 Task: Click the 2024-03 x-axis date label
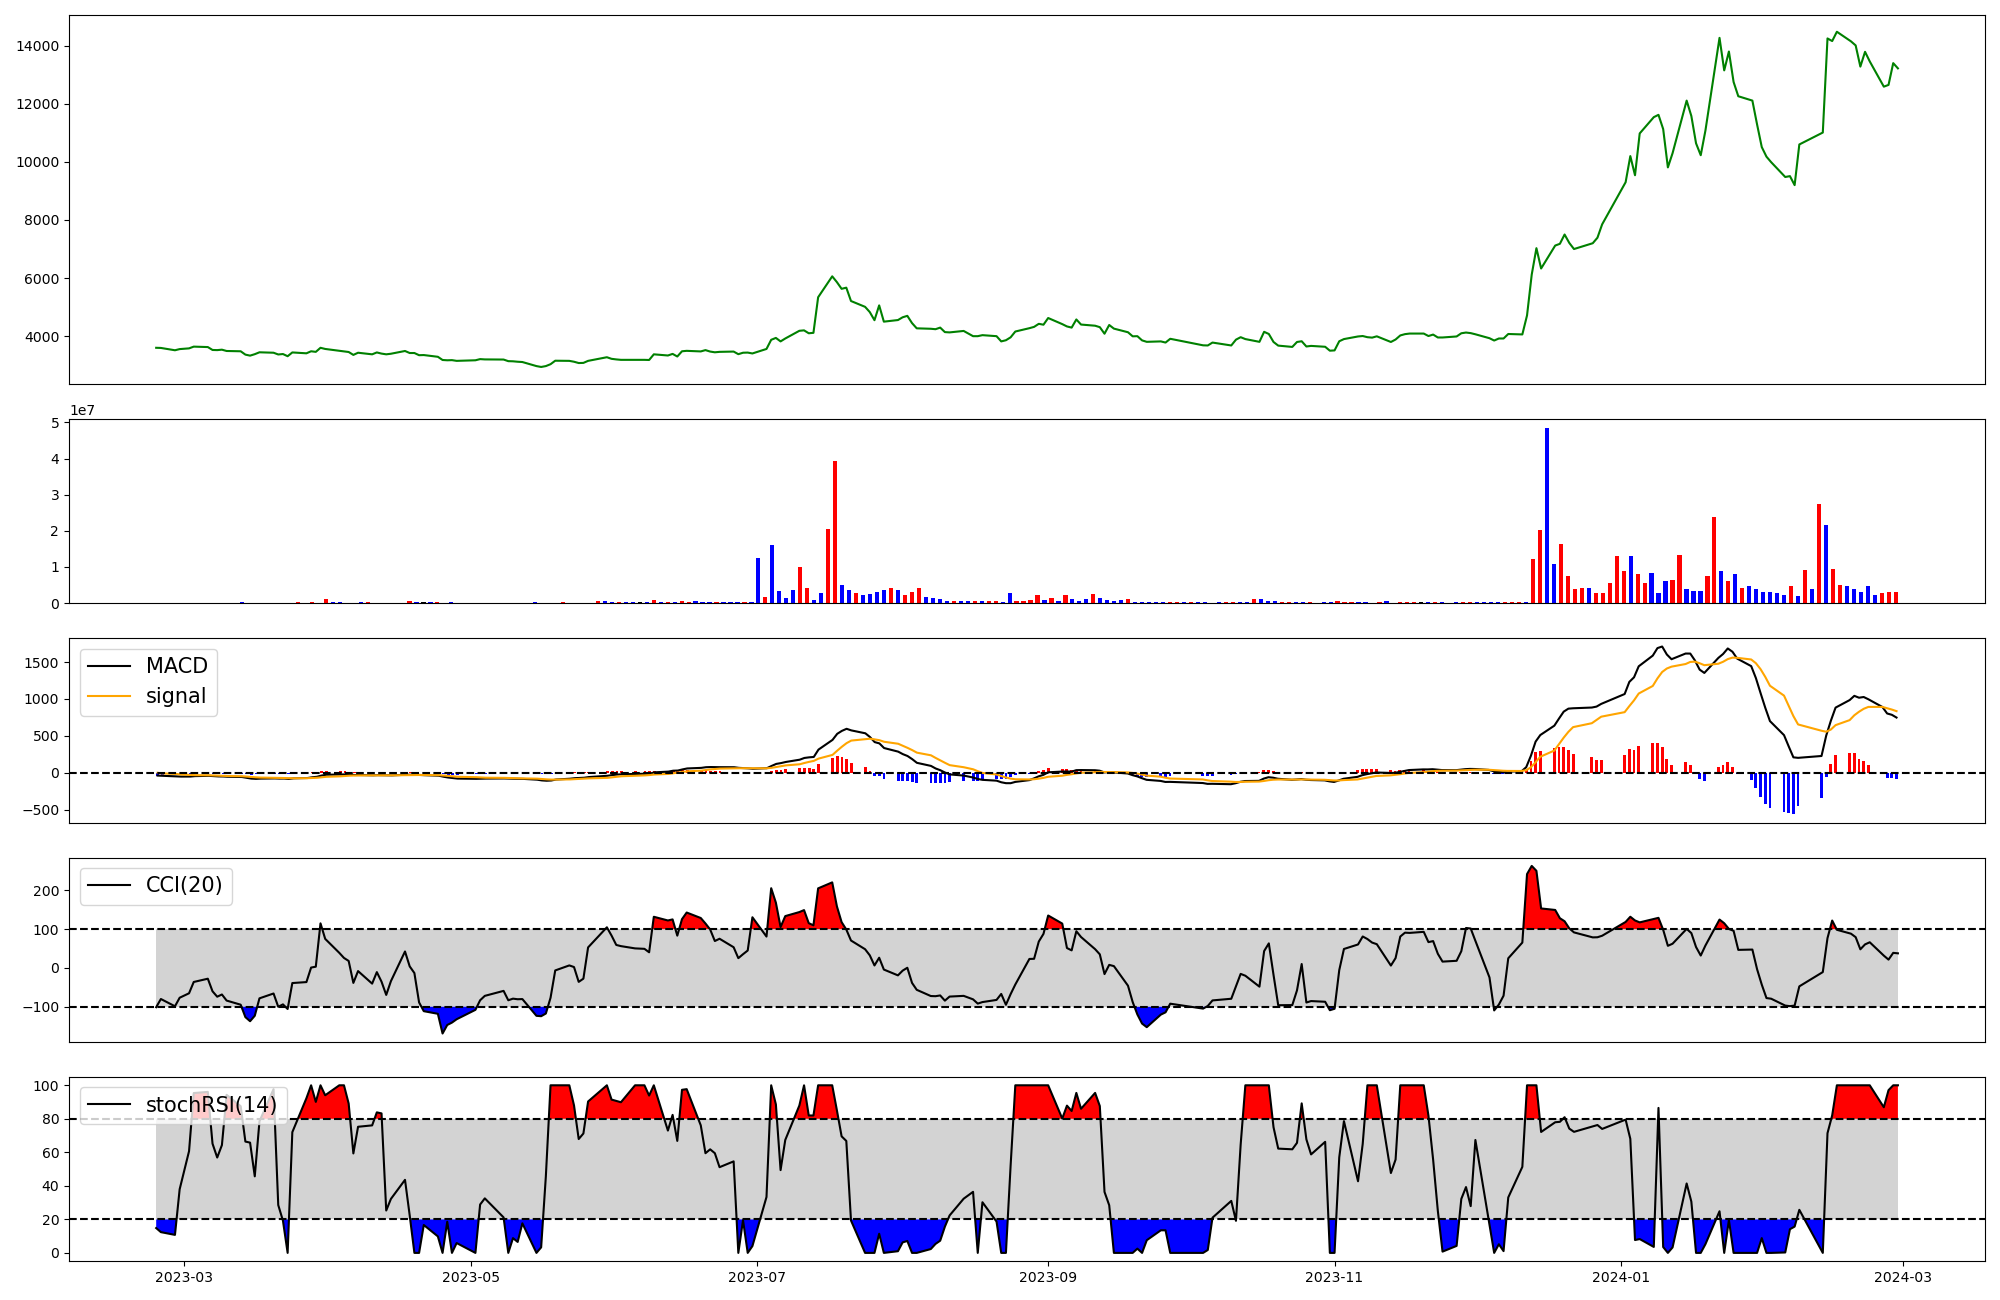1902,1277
